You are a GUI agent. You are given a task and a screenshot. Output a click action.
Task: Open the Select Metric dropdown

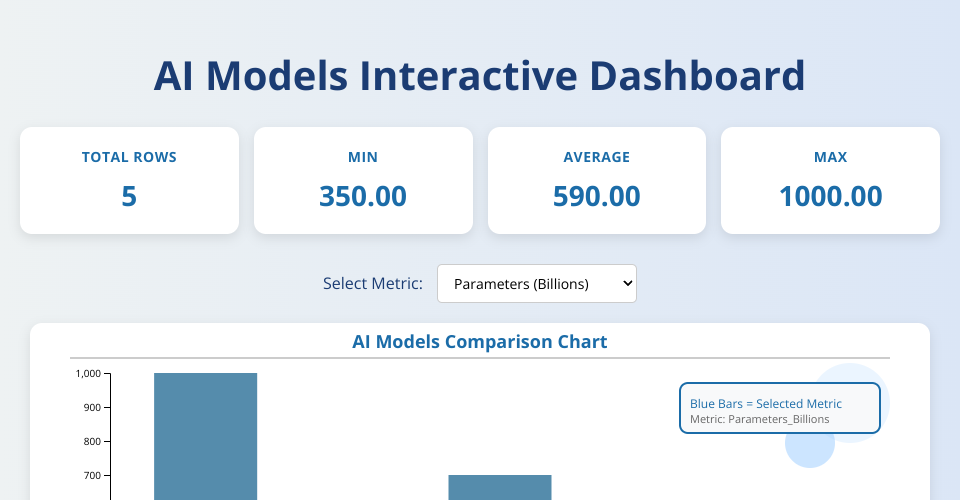point(536,284)
